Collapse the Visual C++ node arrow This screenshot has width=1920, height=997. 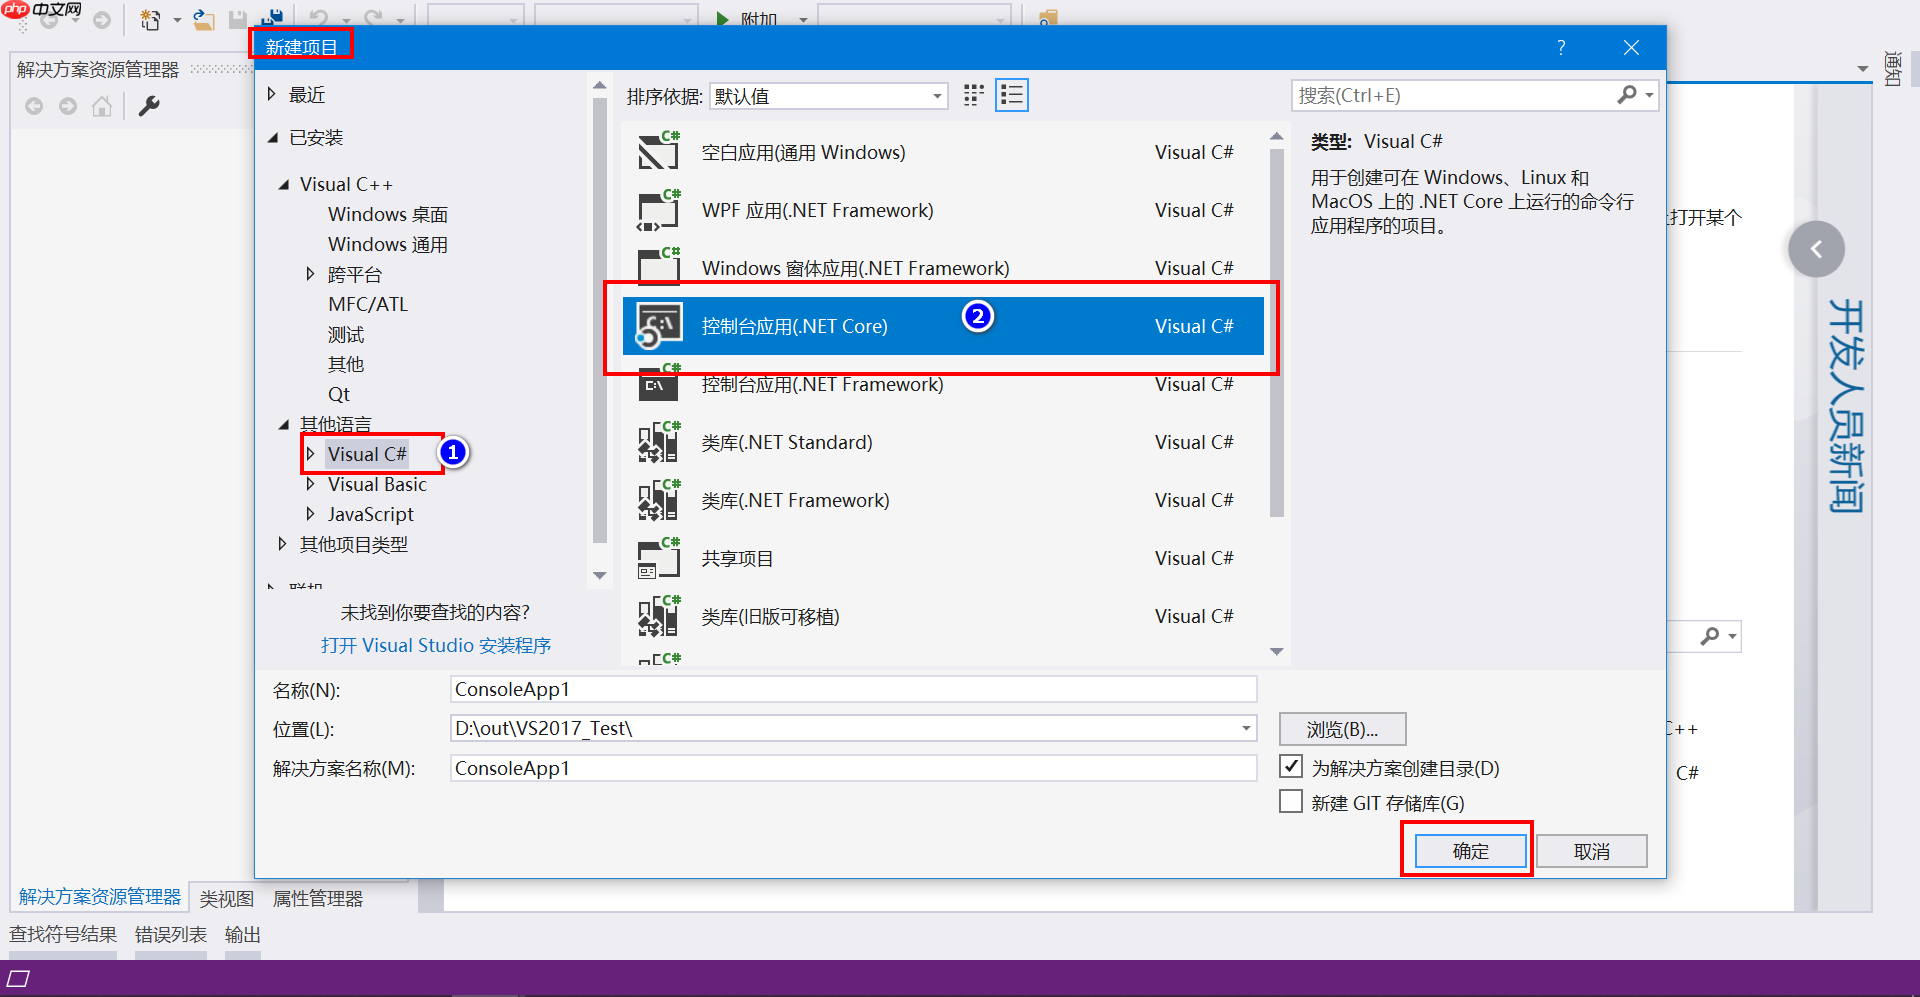284,184
